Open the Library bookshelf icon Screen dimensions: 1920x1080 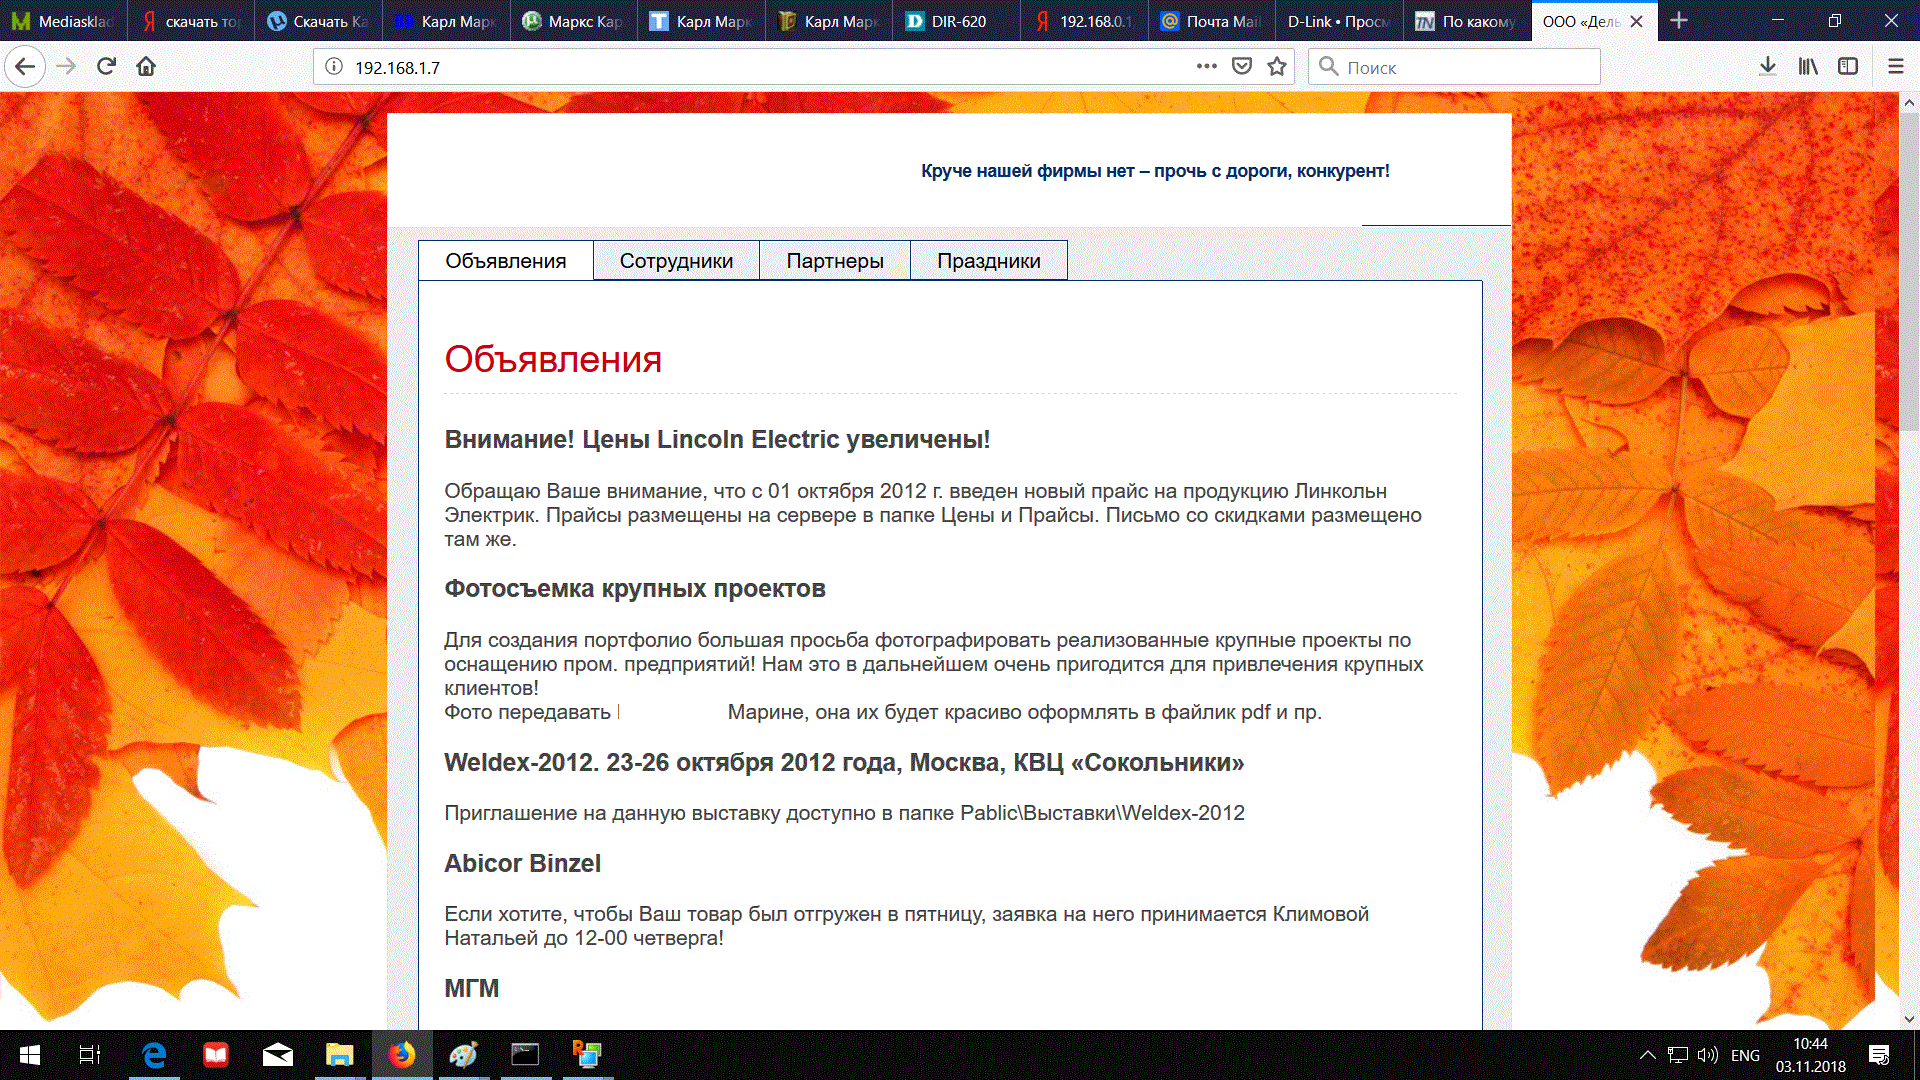tap(1808, 67)
